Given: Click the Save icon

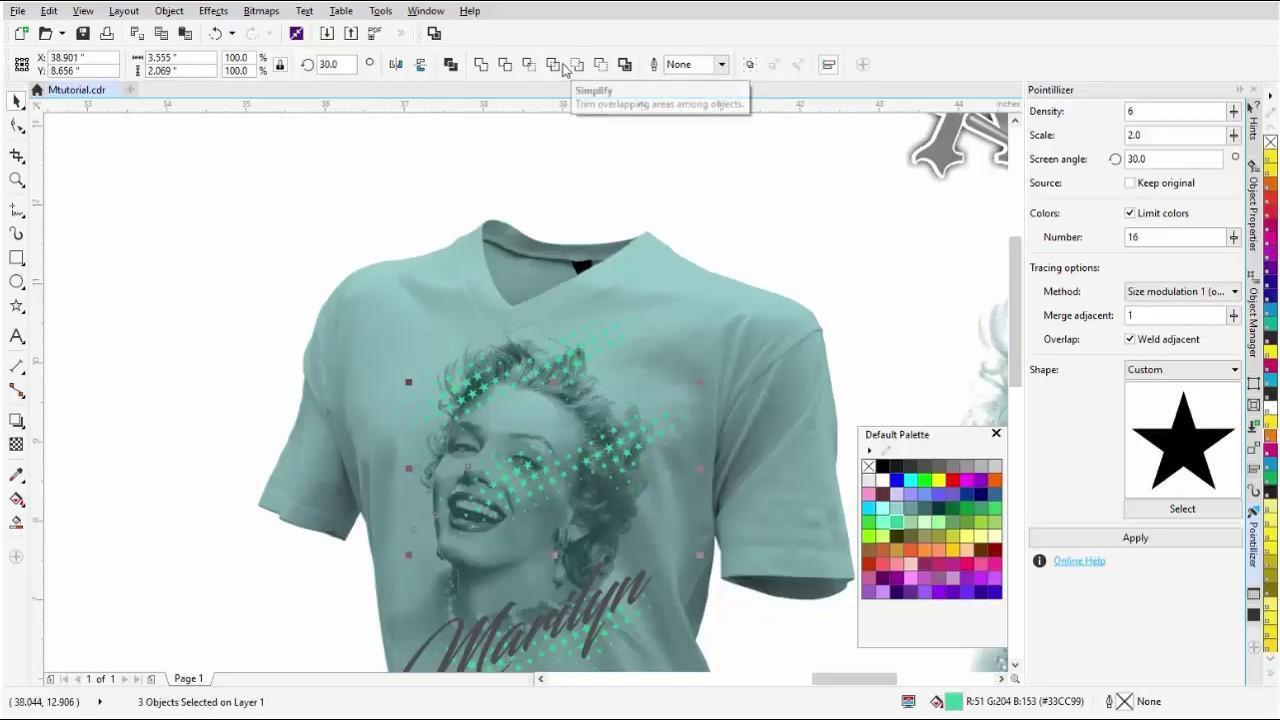Looking at the screenshot, I should click(x=83, y=34).
